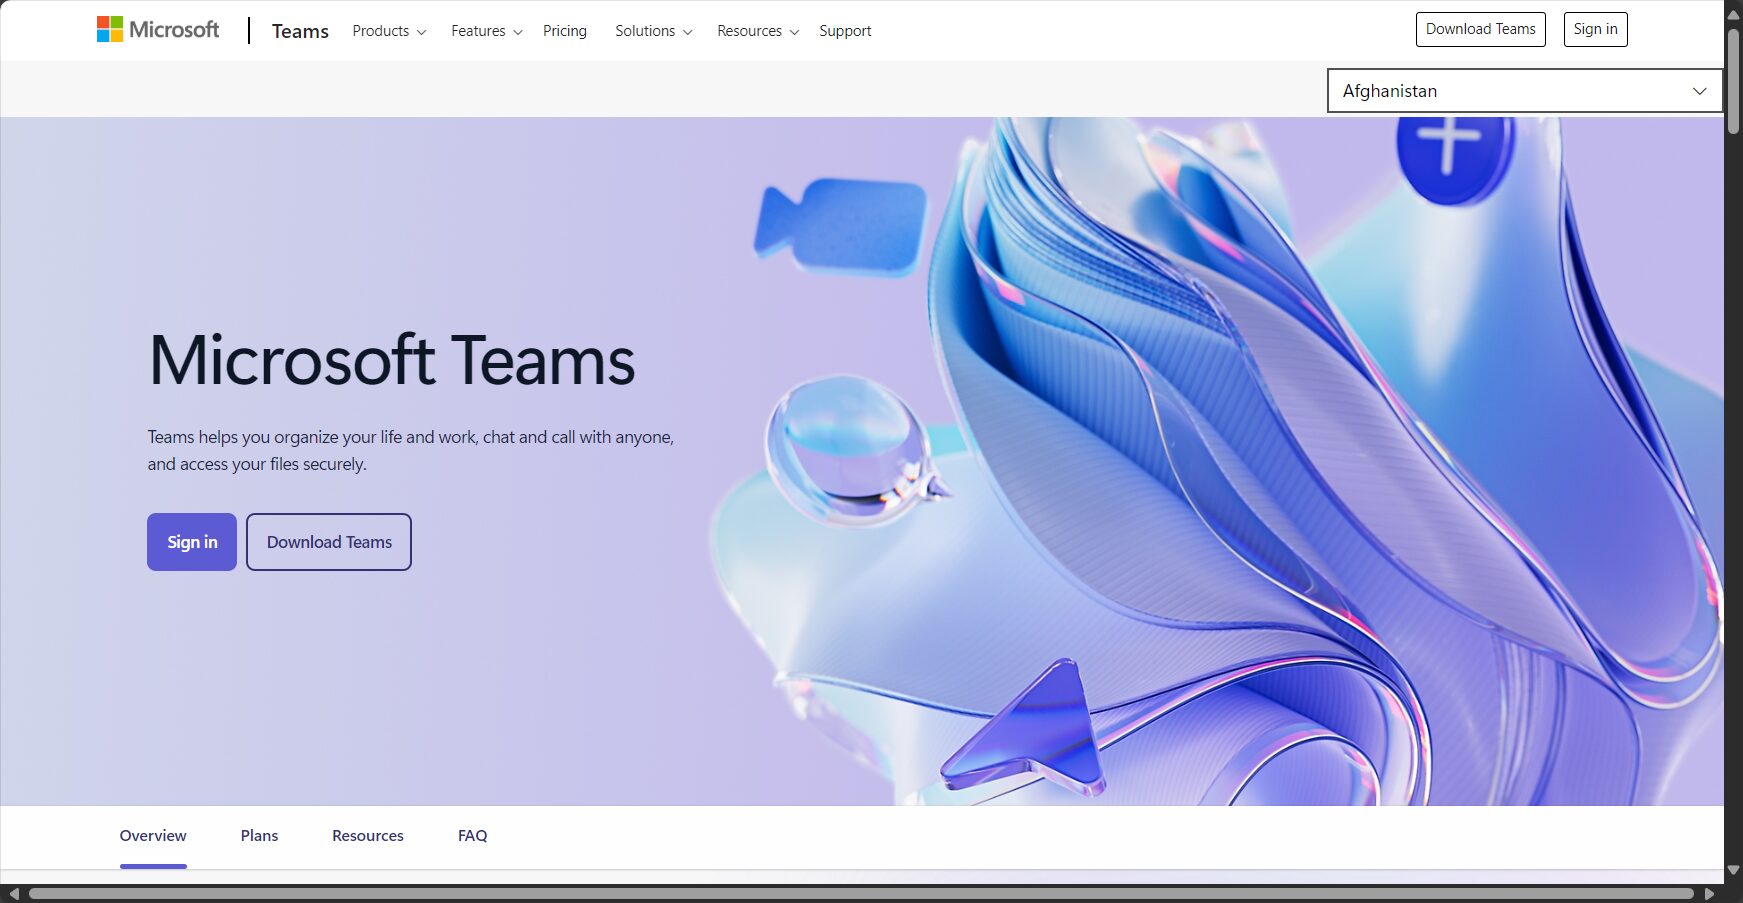Open the Support link
Screen dimensions: 1743x903
click(x=845, y=31)
